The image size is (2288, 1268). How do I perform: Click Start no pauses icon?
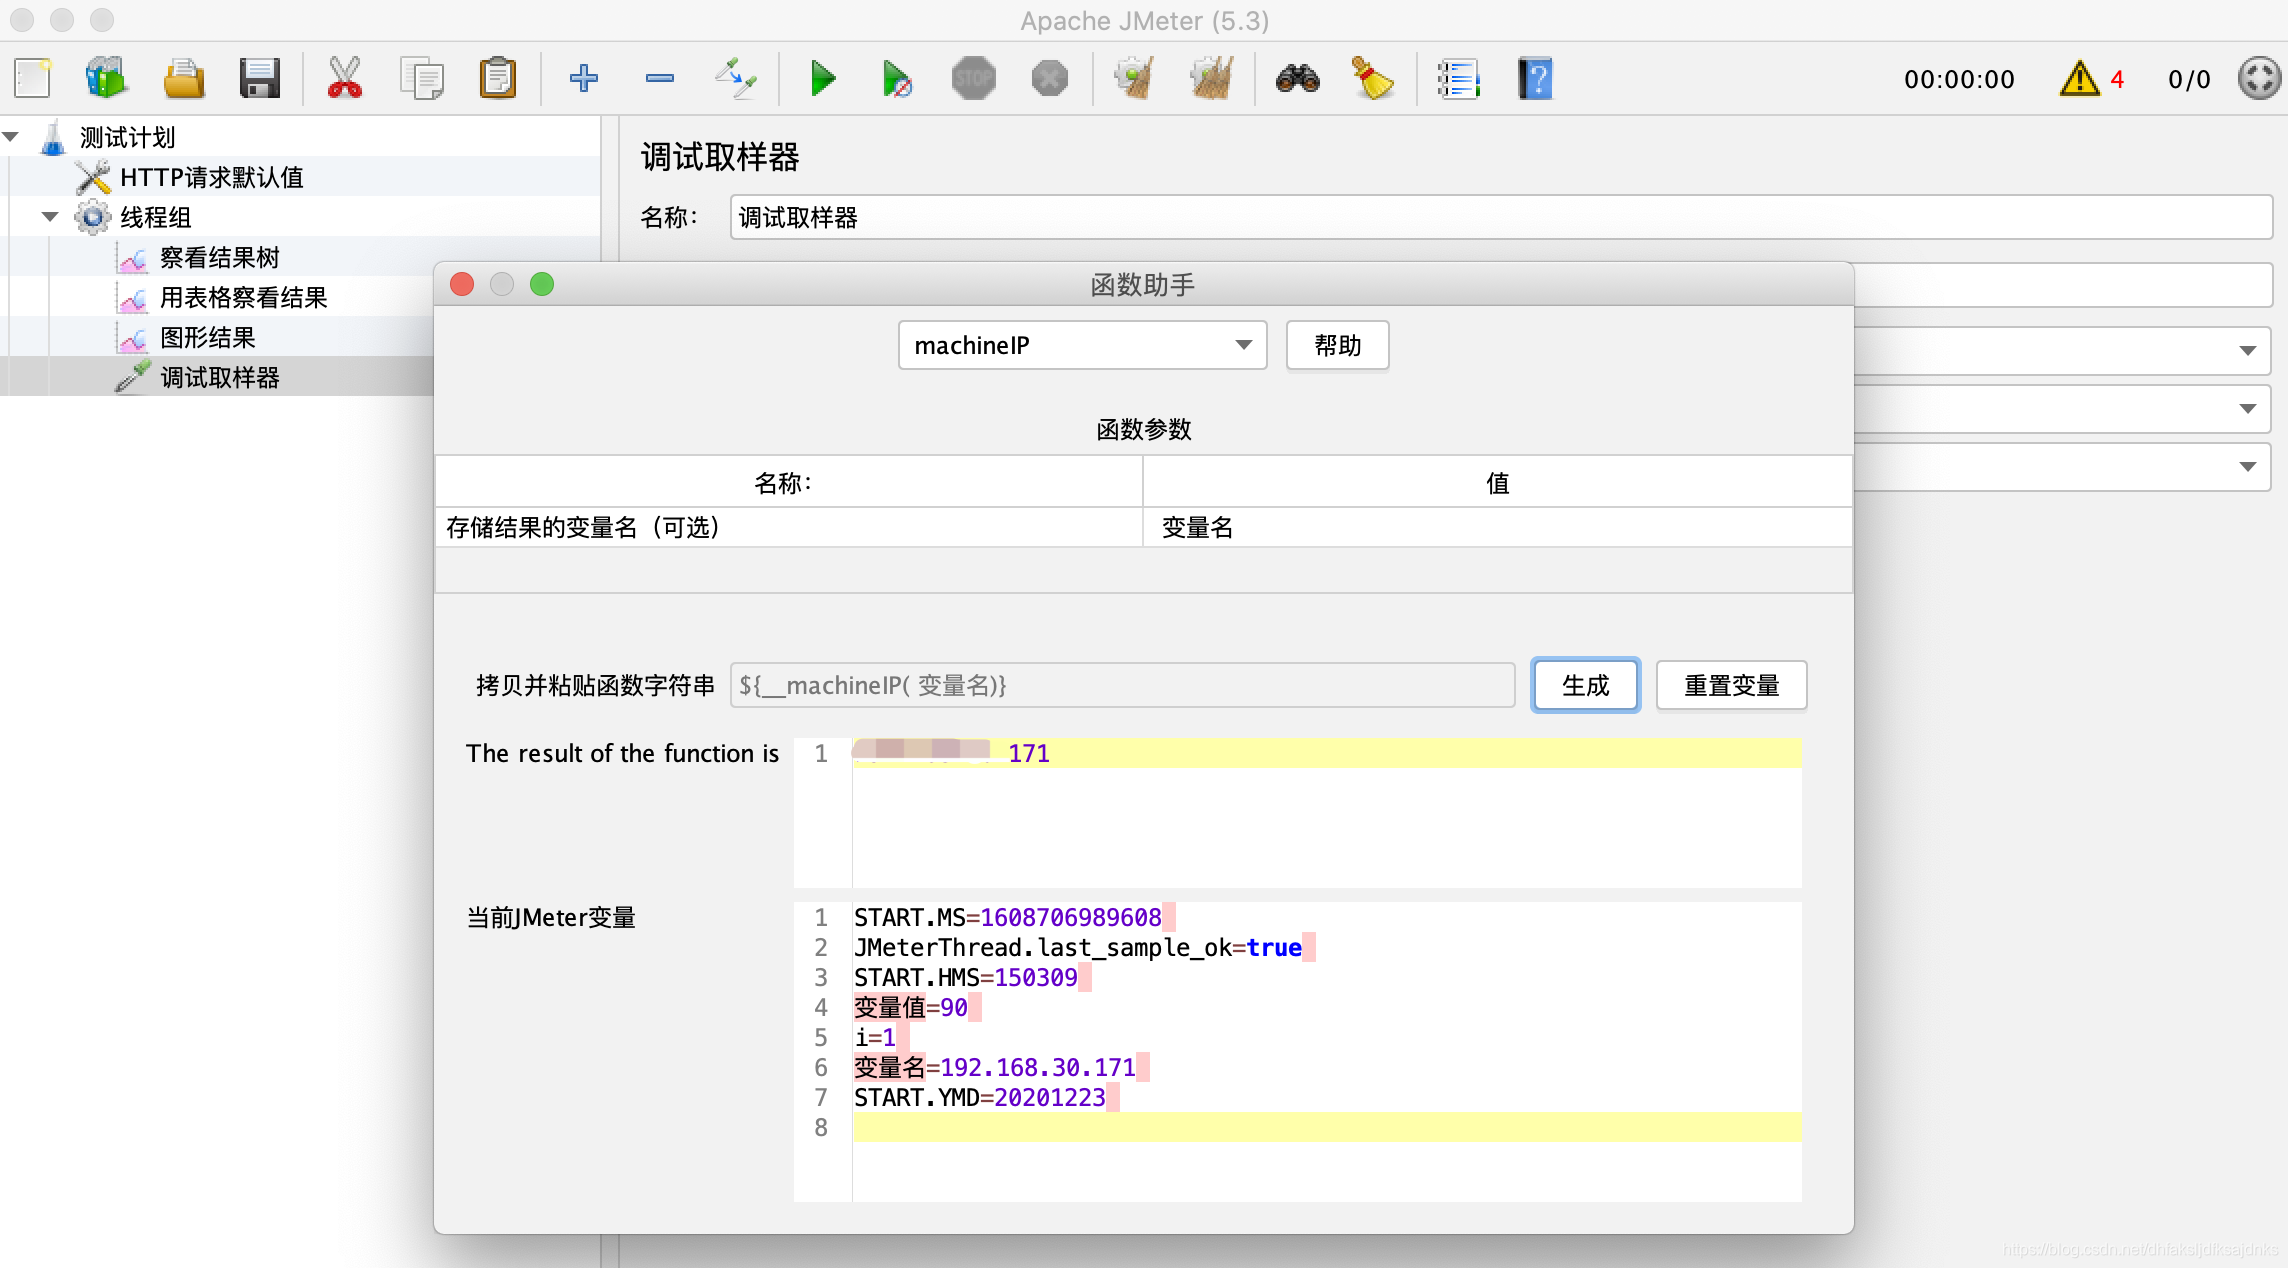coord(897,78)
